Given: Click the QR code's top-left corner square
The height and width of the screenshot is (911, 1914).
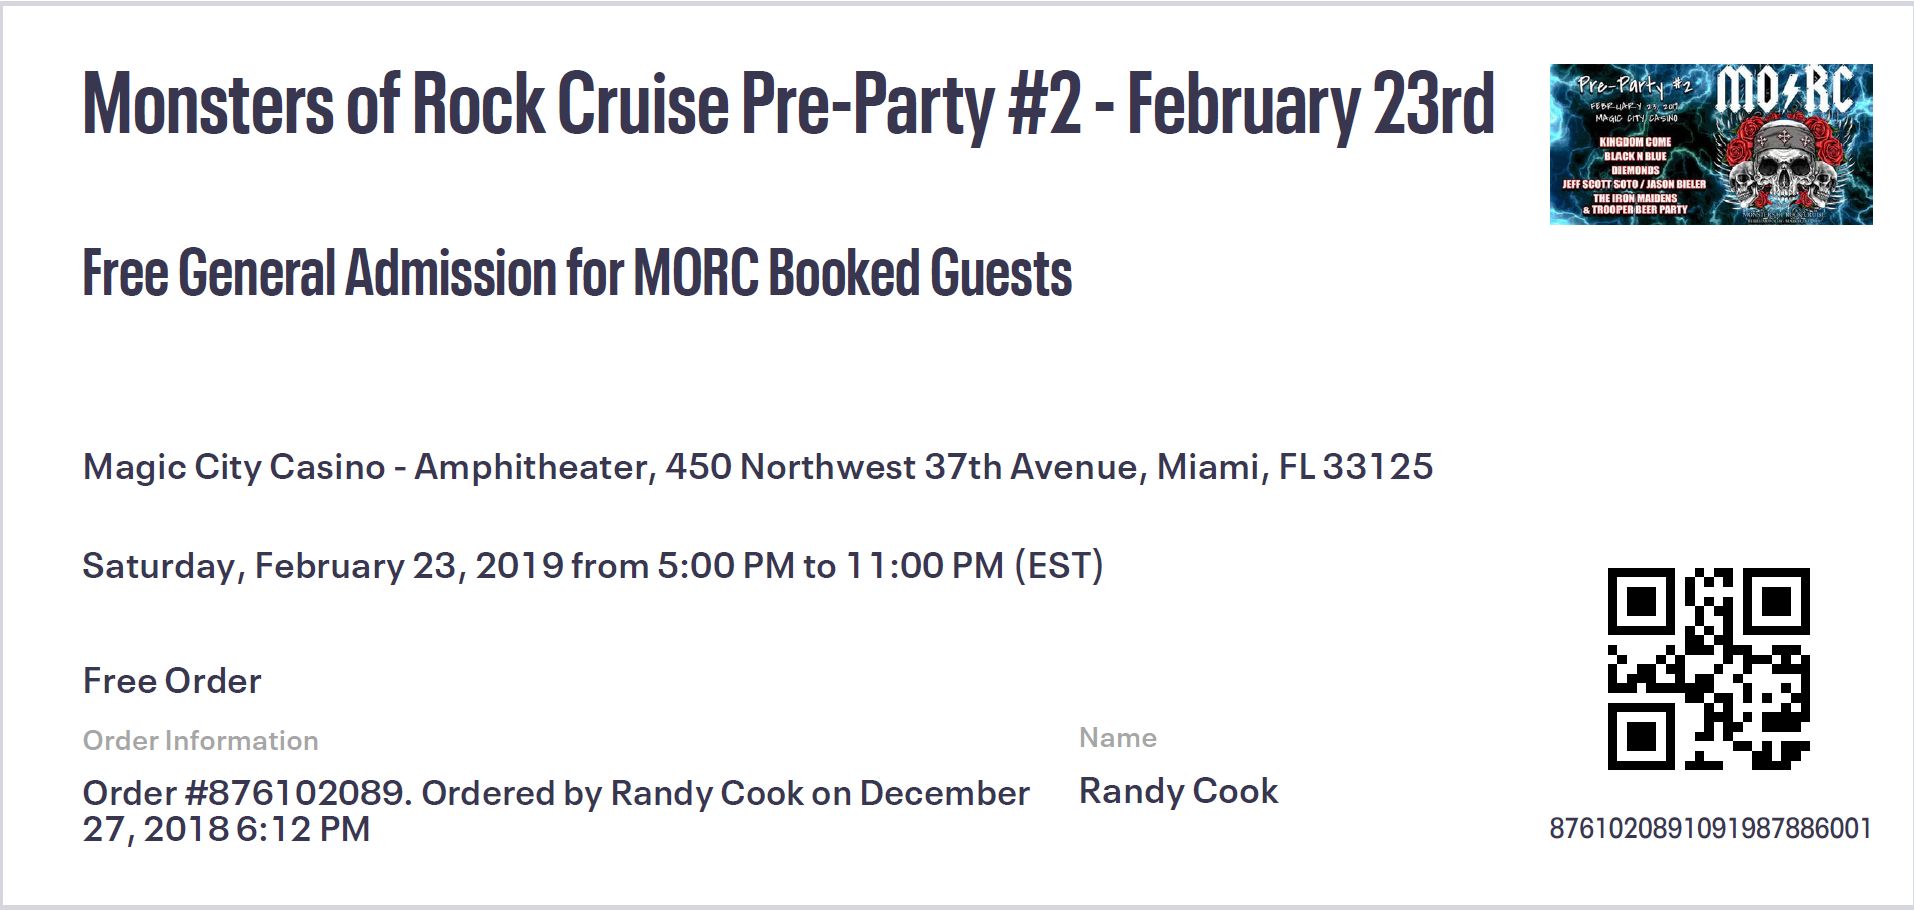Looking at the screenshot, I should click(x=1641, y=602).
